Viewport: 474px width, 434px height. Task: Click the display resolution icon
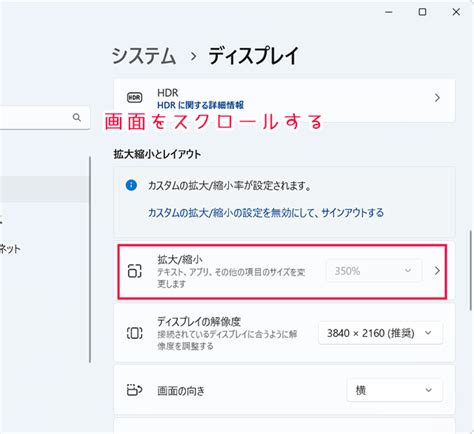pyautogui.click(x=135, y=333)
